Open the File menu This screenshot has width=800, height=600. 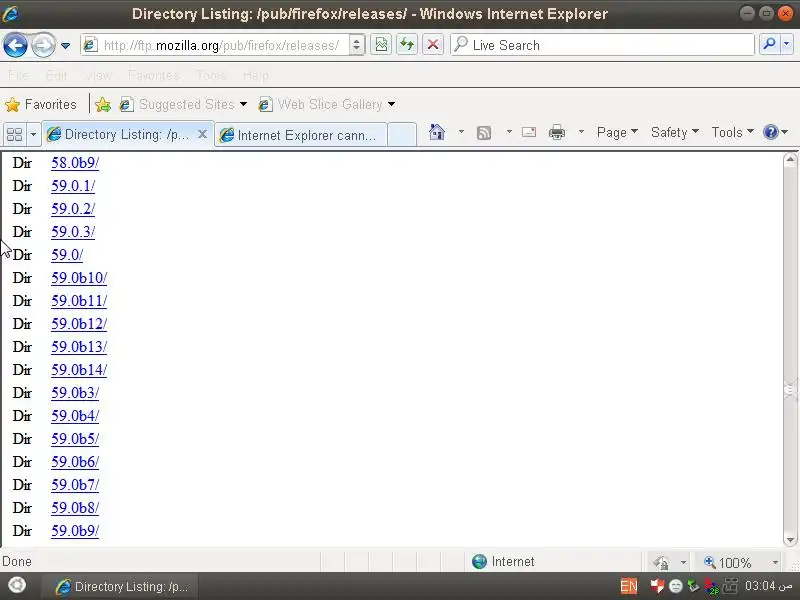pyautogui.click(x=18, y=76)
